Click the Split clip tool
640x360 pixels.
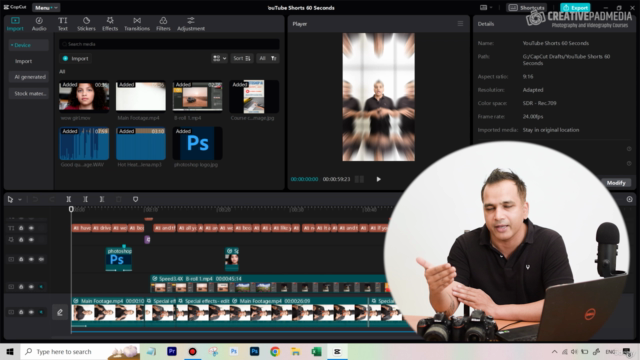[69, 199]
